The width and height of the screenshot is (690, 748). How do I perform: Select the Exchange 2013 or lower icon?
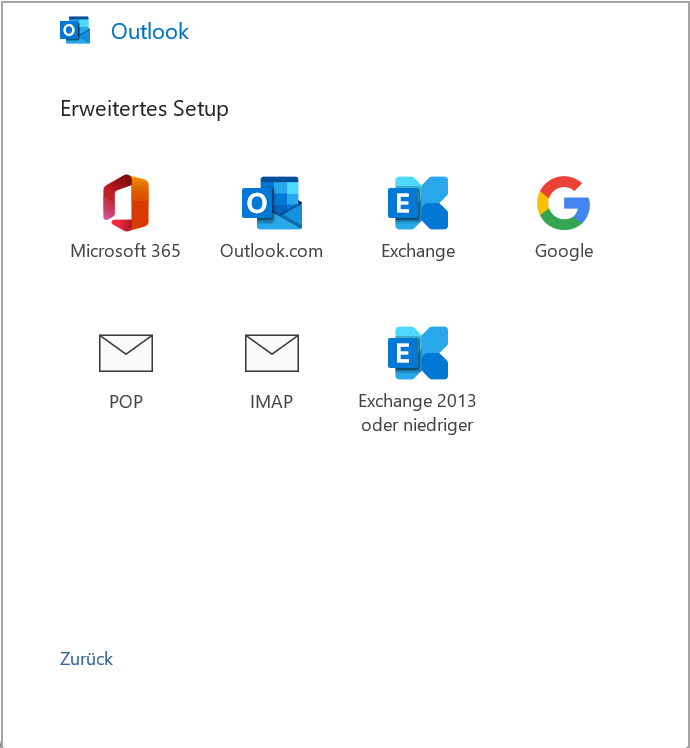click(x=417, y=352)
